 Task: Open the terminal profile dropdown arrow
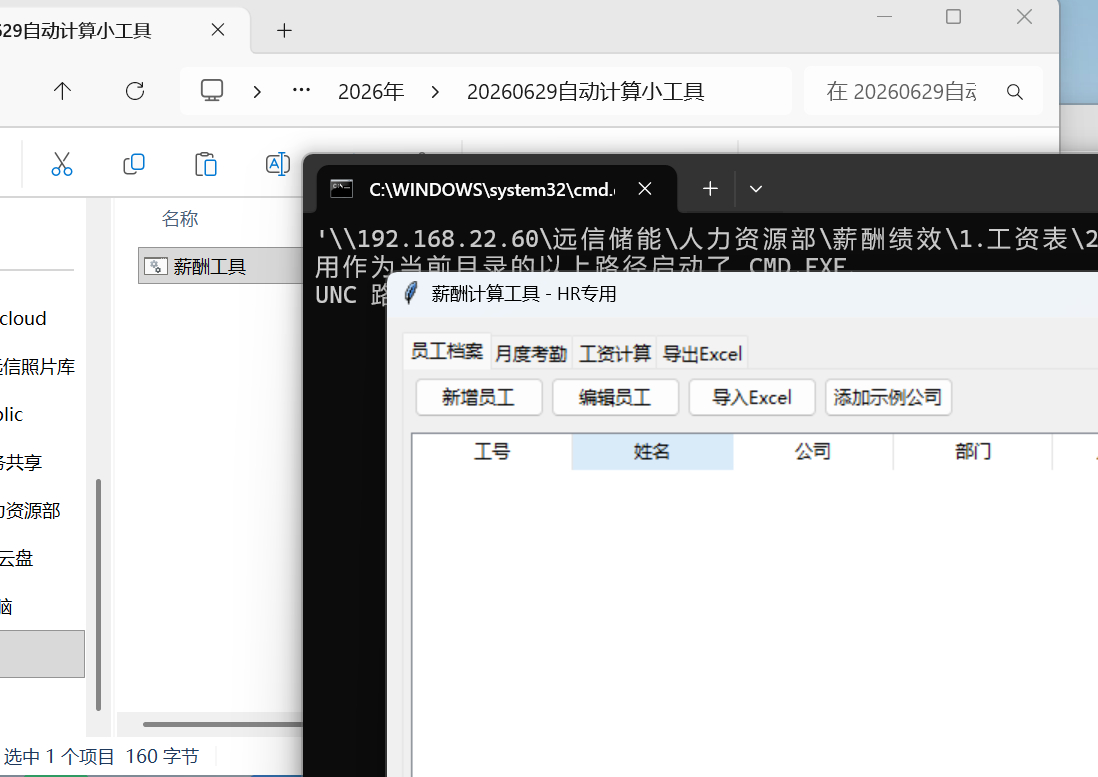[x=756, y=189]
